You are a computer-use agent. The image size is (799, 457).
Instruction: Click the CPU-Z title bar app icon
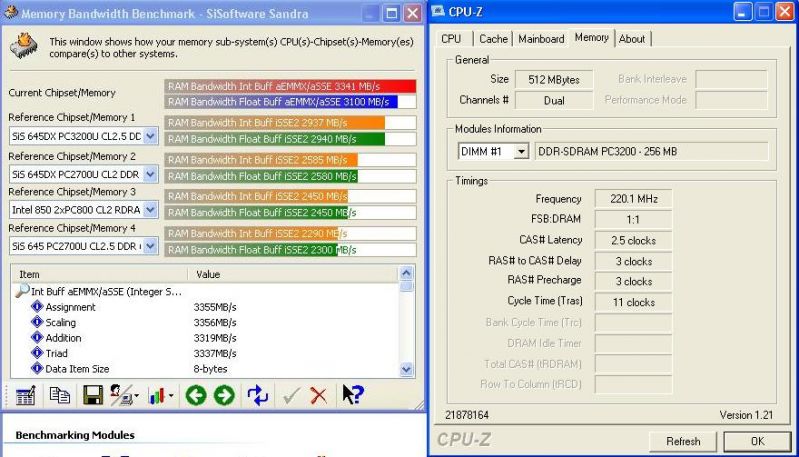(438, 11)
